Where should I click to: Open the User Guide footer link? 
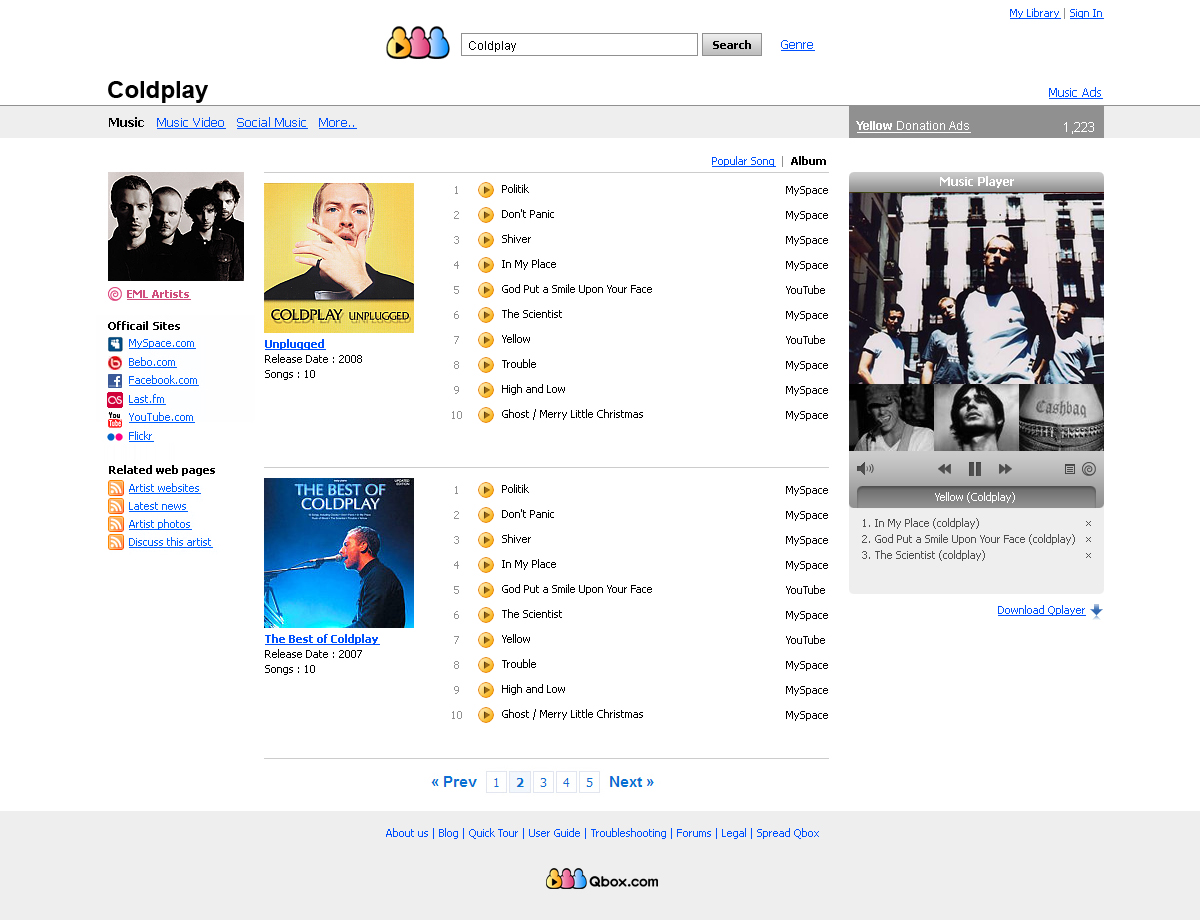554,833
